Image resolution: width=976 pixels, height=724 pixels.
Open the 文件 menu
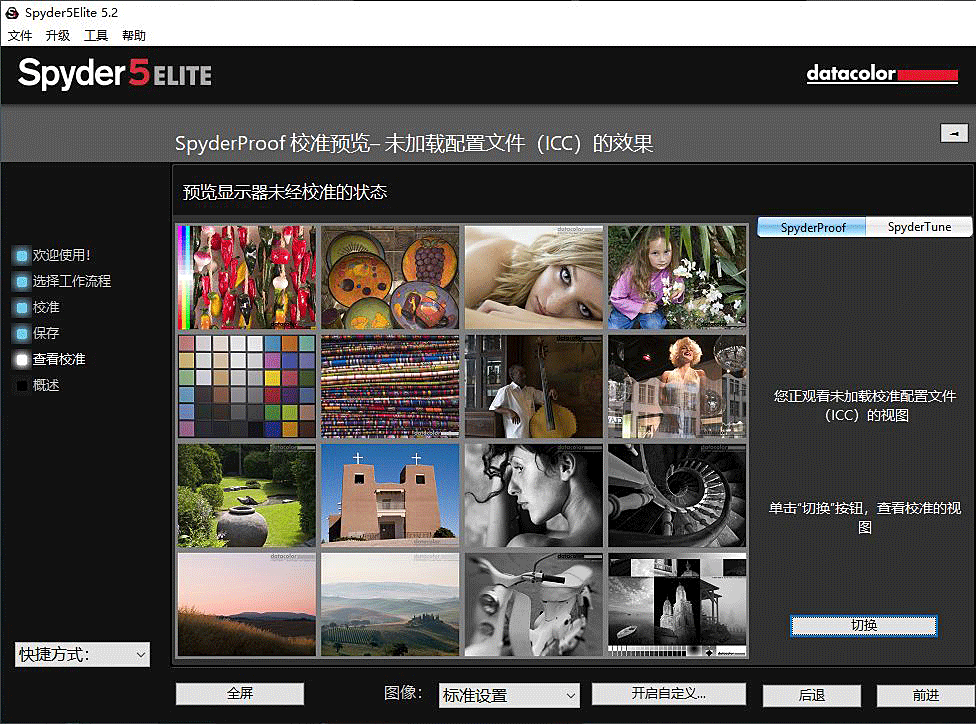[20, 35]
